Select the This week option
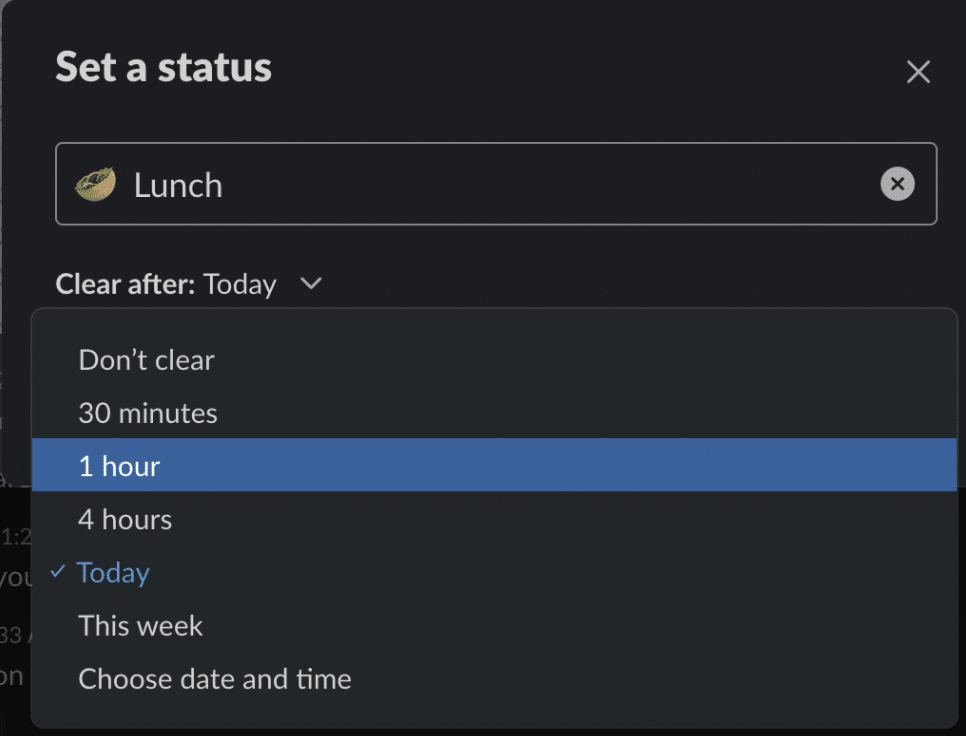The width and height of the screenshot is (966, 736). (494, 625)
